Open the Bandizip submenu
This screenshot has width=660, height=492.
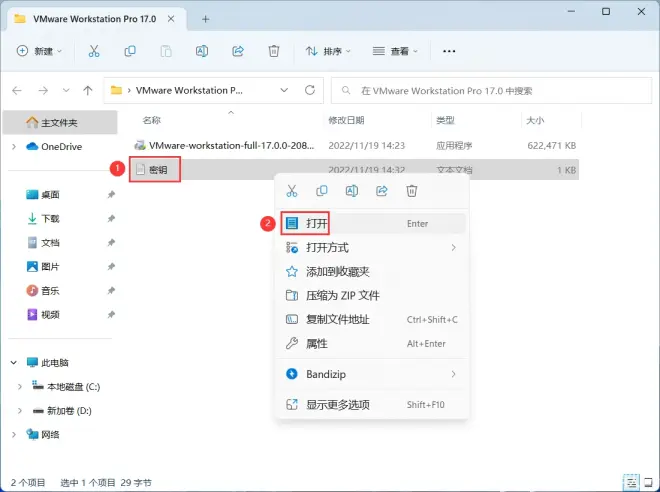pos(373,374)
